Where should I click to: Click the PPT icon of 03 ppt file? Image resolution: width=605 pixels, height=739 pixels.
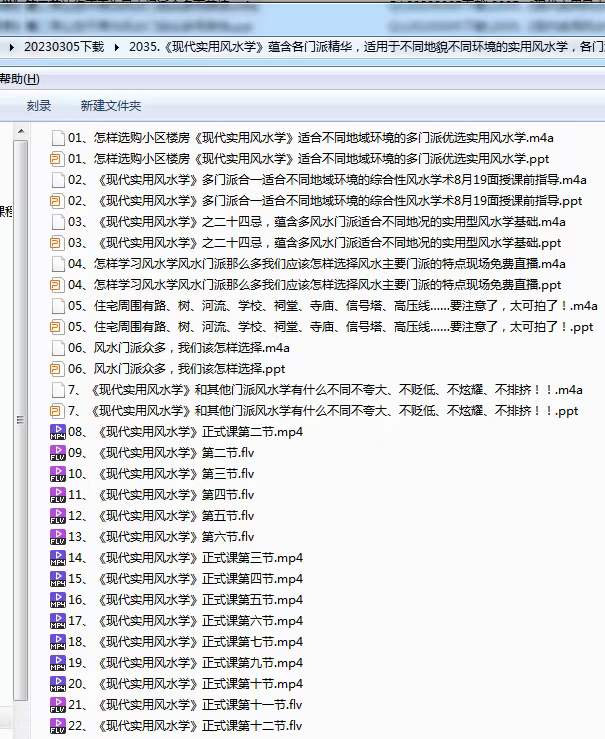click(57, 243)
